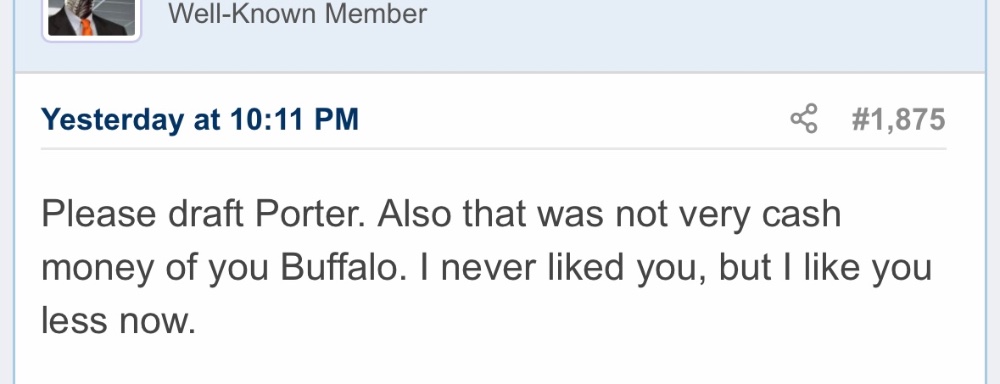
Task: Click the word "money" in the message
Action: (98, 269)
